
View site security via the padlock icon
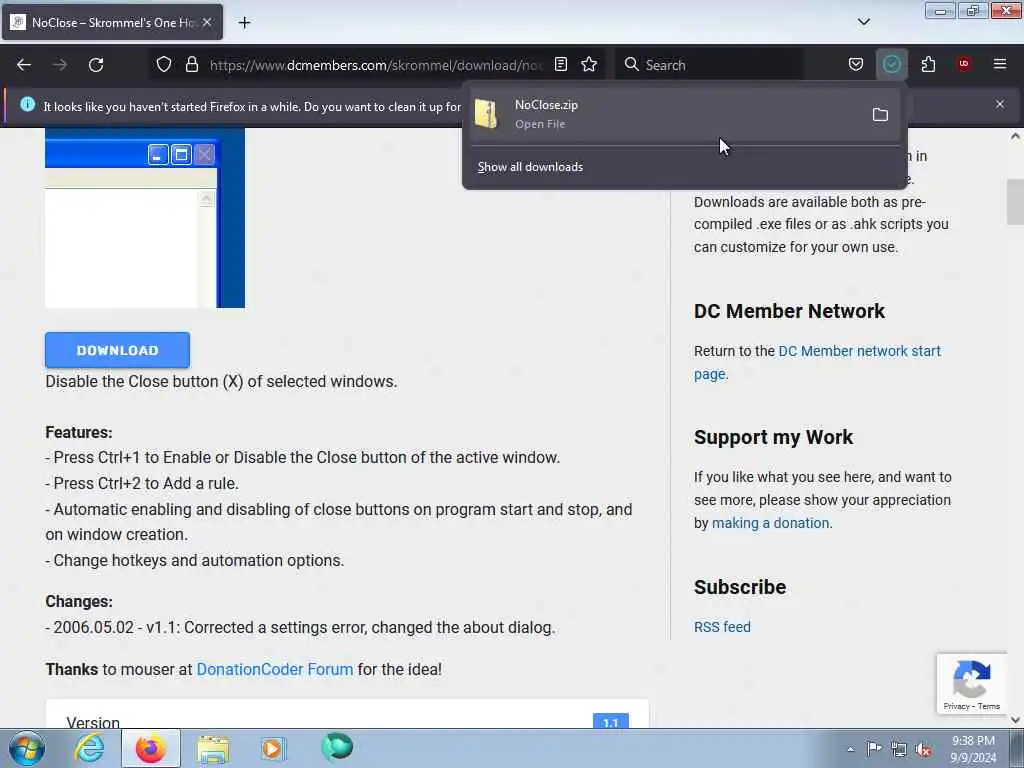[x=191, y=64]
